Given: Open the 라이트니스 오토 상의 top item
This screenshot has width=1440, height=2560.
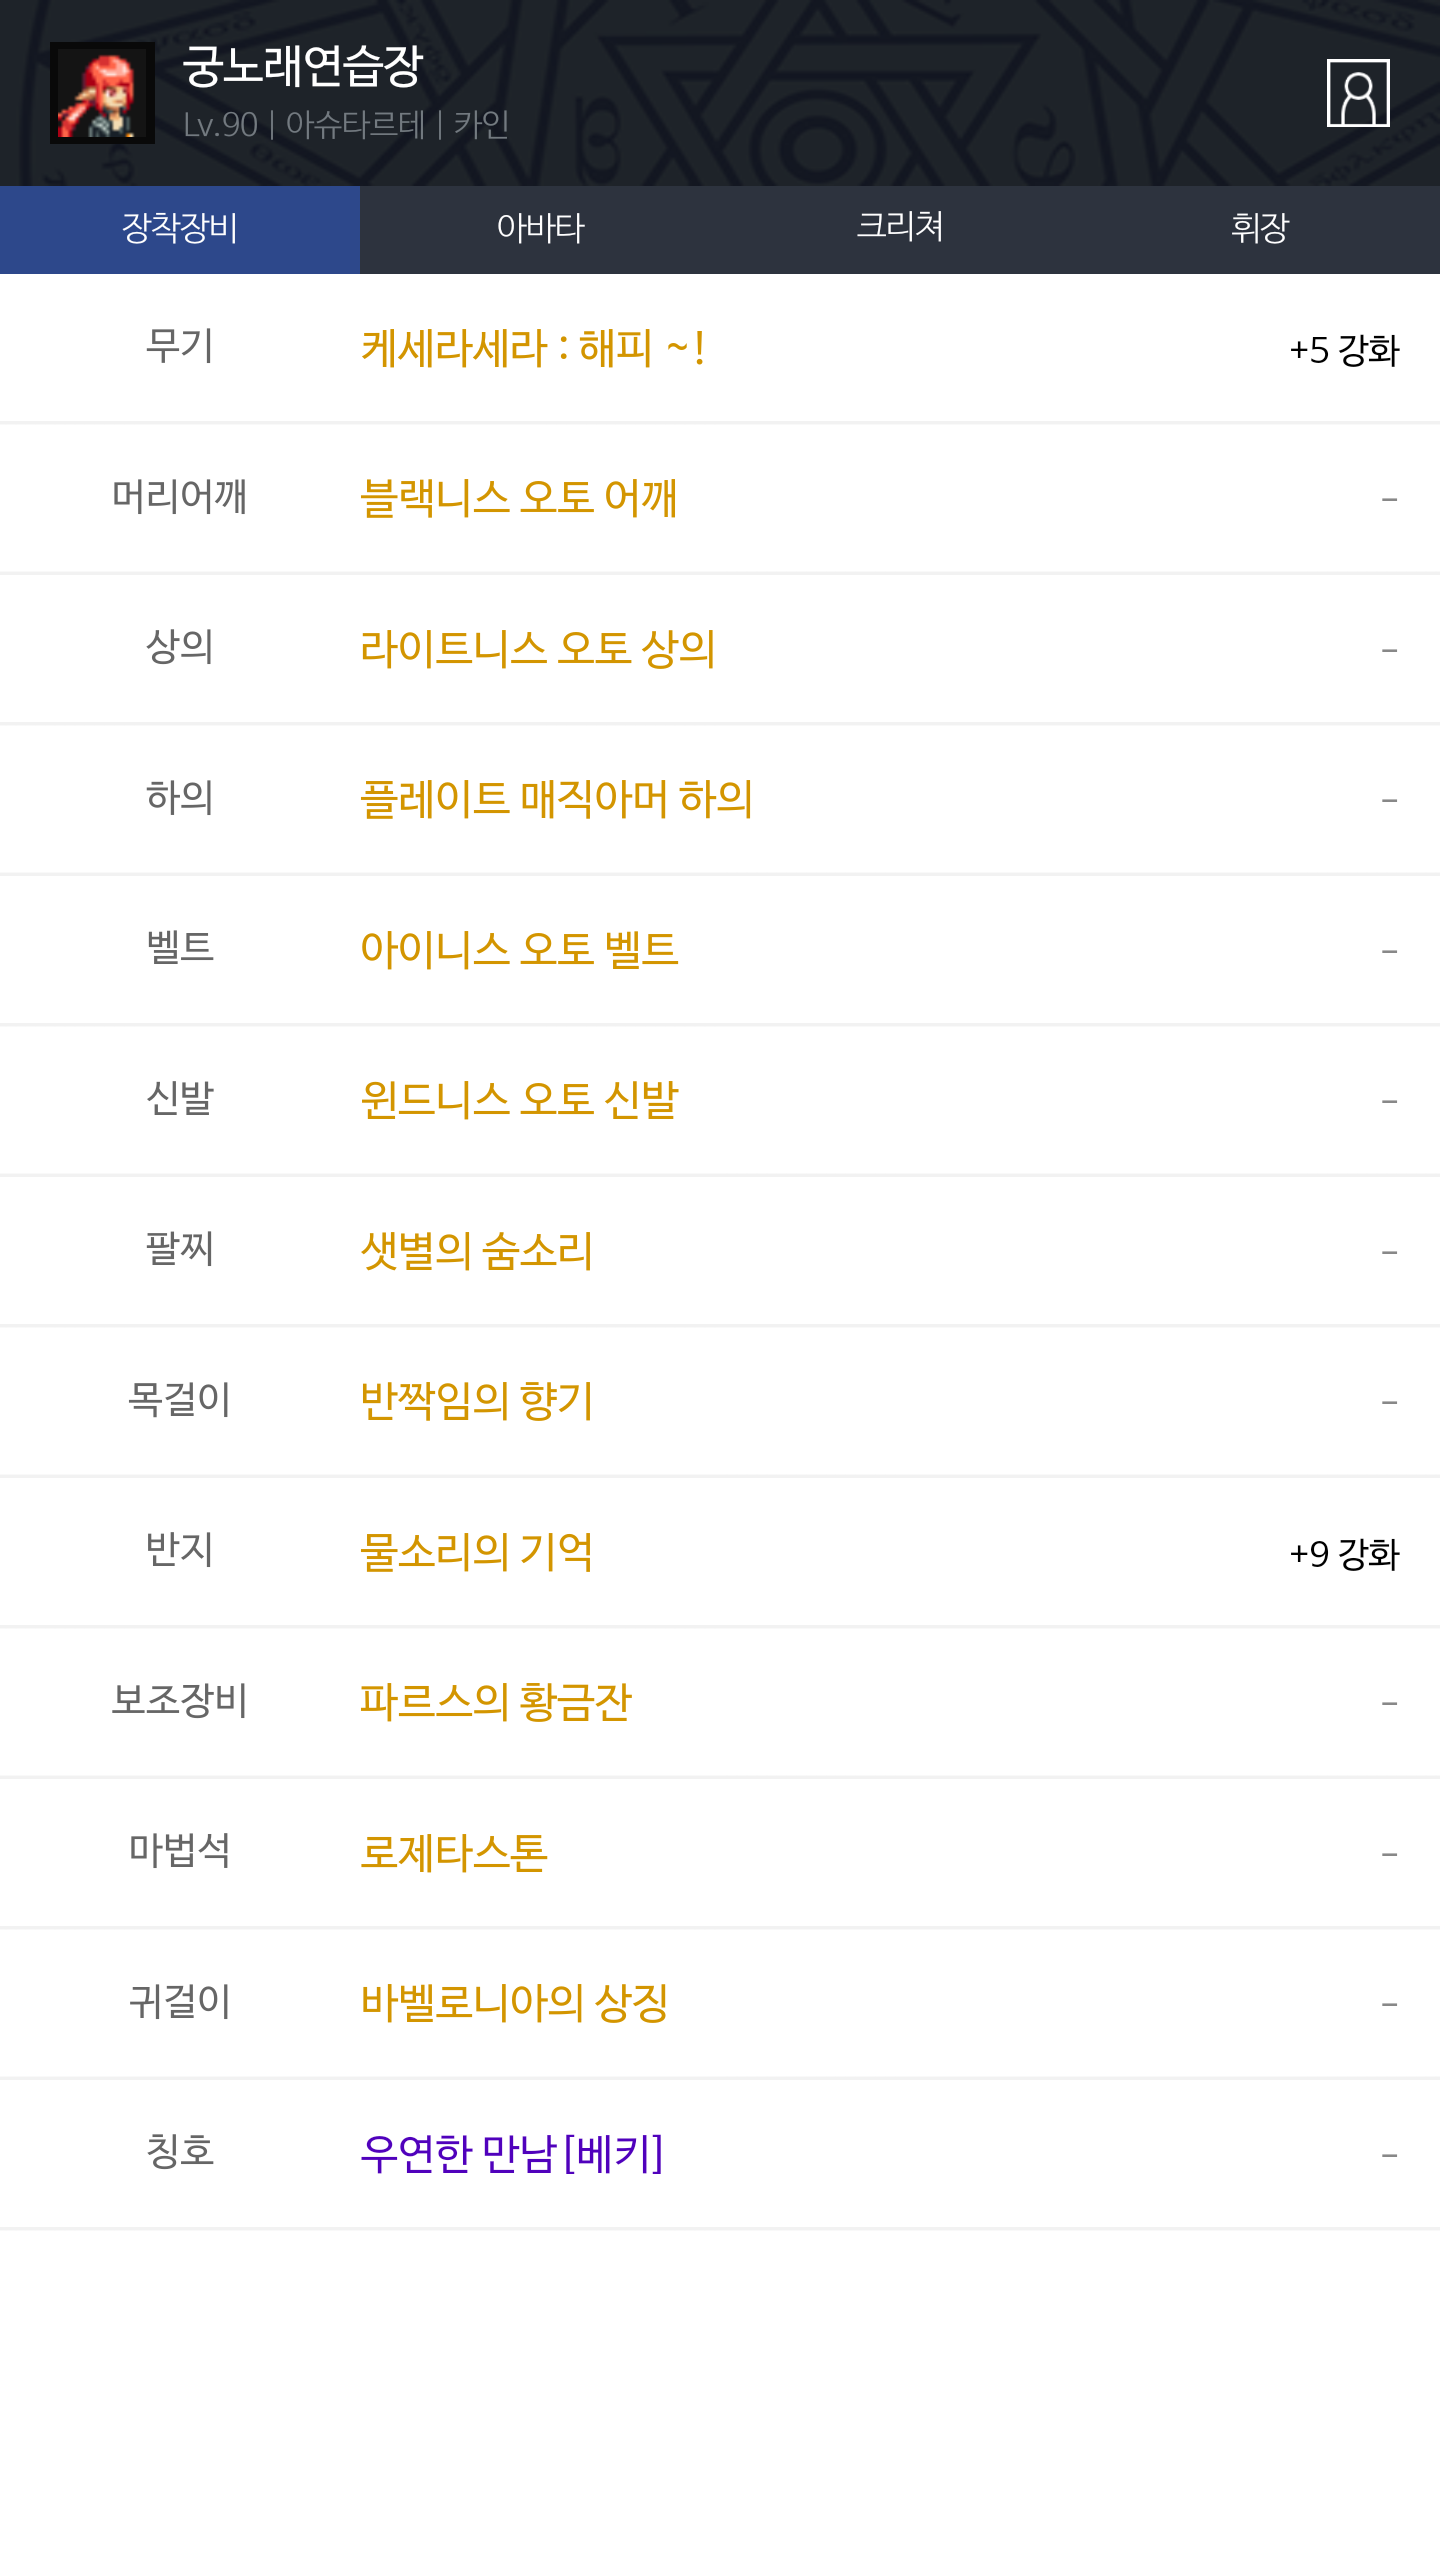Looking at the screenshot, I should 538,649.
